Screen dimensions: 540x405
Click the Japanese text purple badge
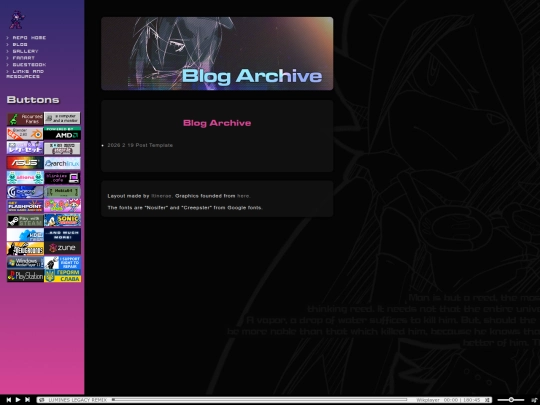pyautogui.click(x=25, y=148)
